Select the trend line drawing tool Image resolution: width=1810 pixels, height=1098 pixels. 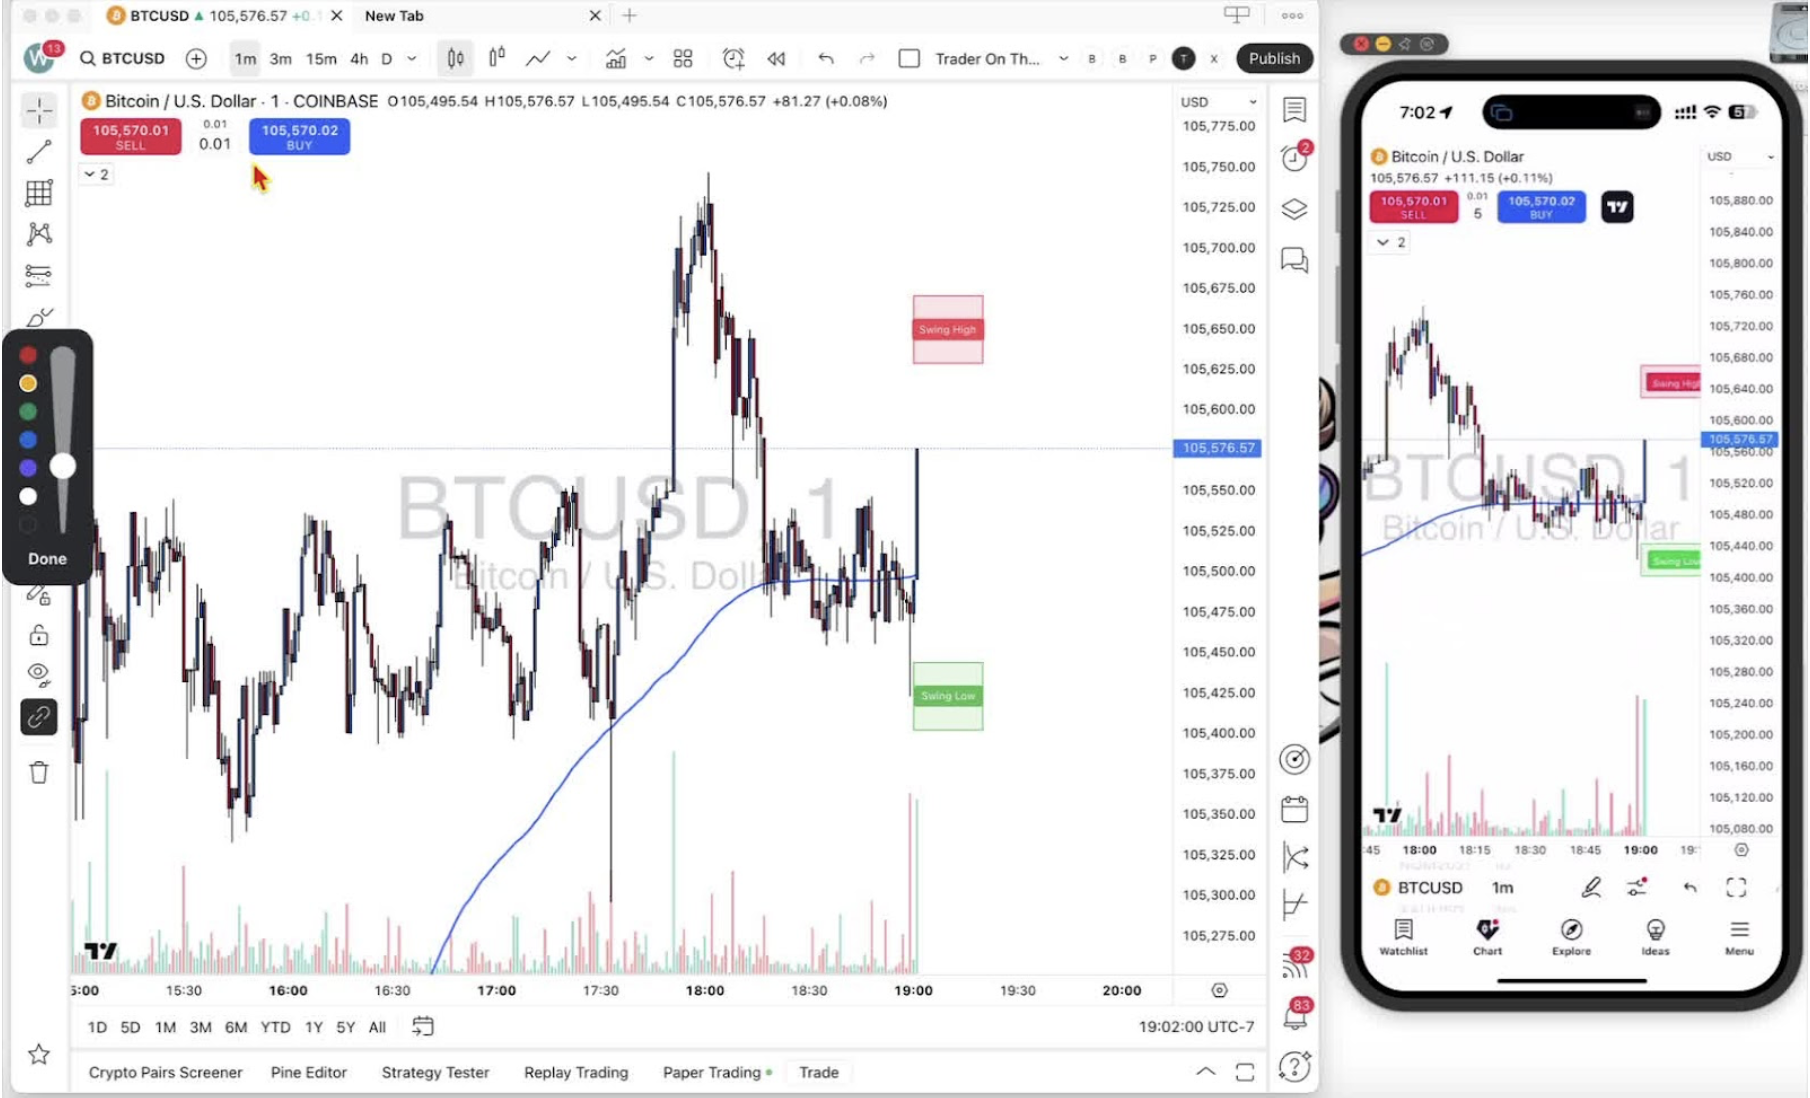39,152
